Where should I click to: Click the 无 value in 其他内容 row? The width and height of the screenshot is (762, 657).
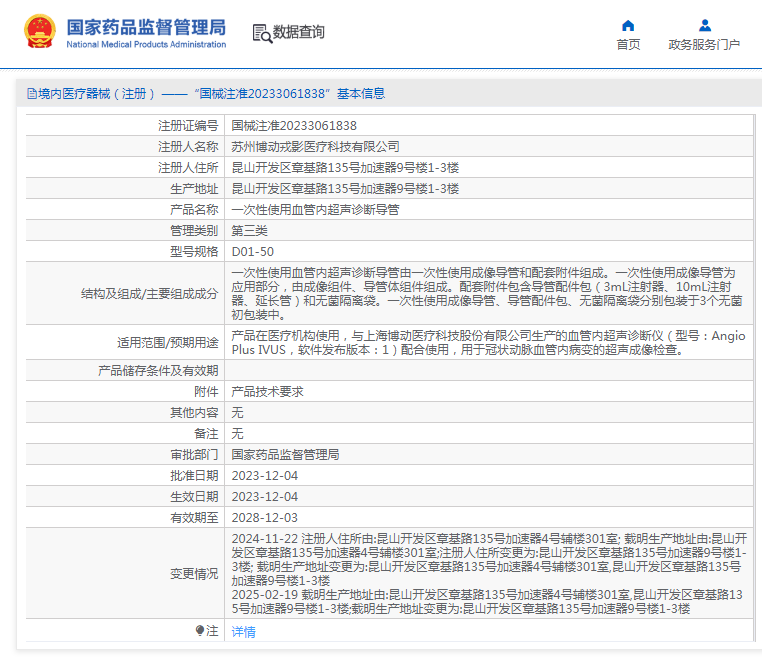237,413
